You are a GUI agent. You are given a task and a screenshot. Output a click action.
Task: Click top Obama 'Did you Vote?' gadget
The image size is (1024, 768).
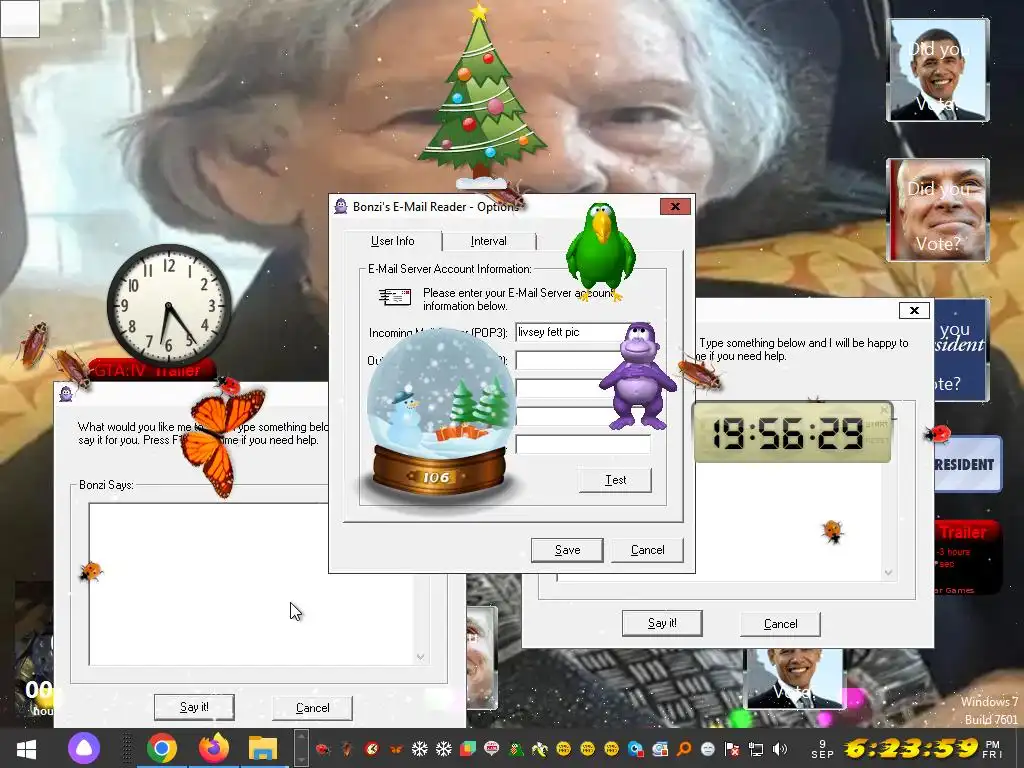938,70
